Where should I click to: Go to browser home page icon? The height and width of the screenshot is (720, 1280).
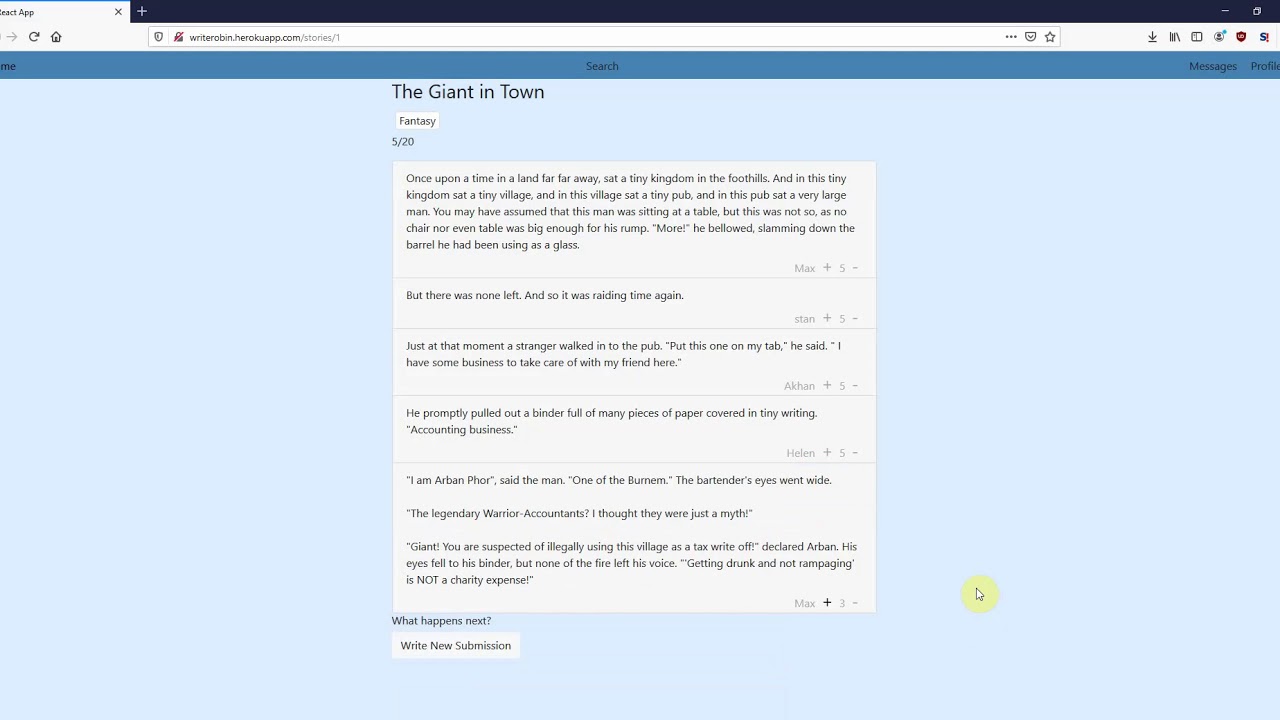pyautogui.click(x=56, y=37)
